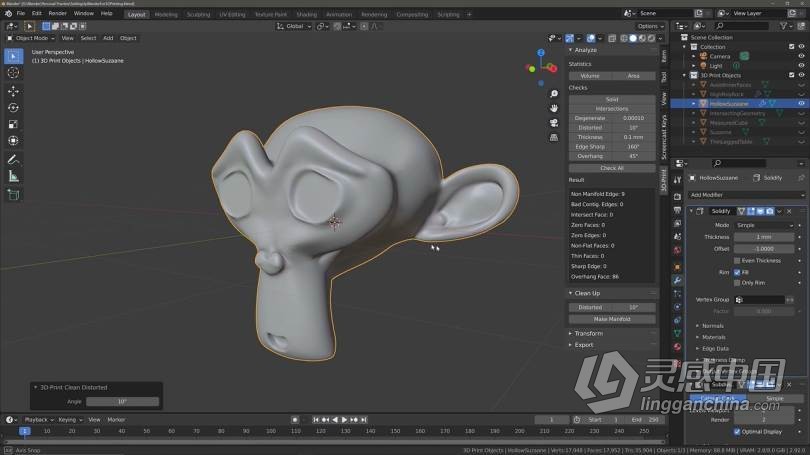The width and height of the screenshot is (810, 455).
Task: Hide the Light object in outliner
Action: coord(801,66)
